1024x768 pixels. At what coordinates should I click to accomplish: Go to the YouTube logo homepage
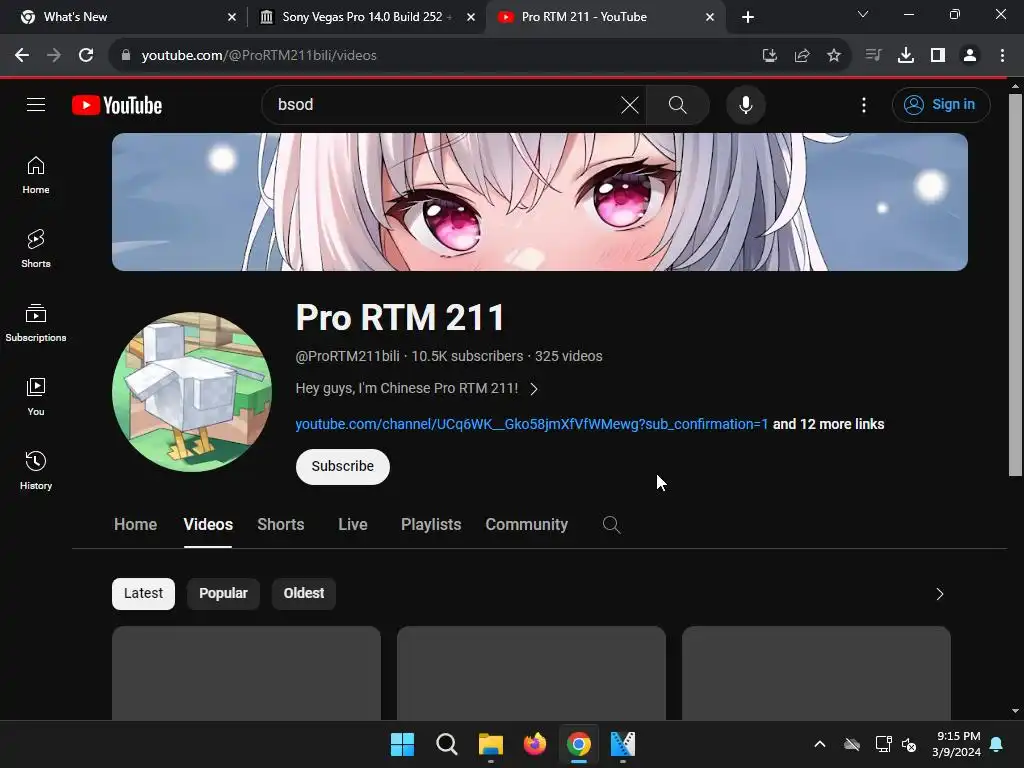(117, 105)
